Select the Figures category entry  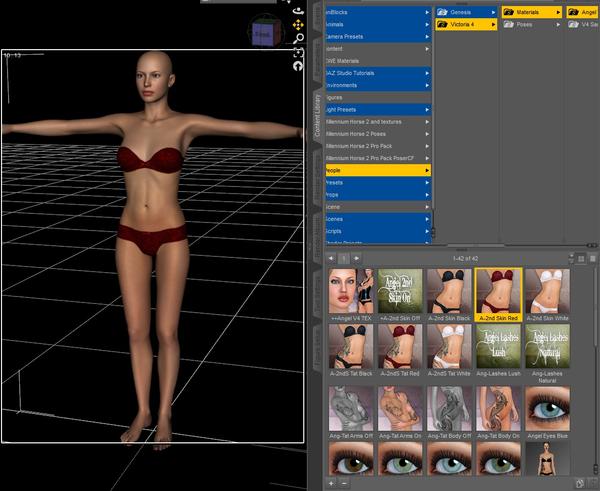click(378, 98)
